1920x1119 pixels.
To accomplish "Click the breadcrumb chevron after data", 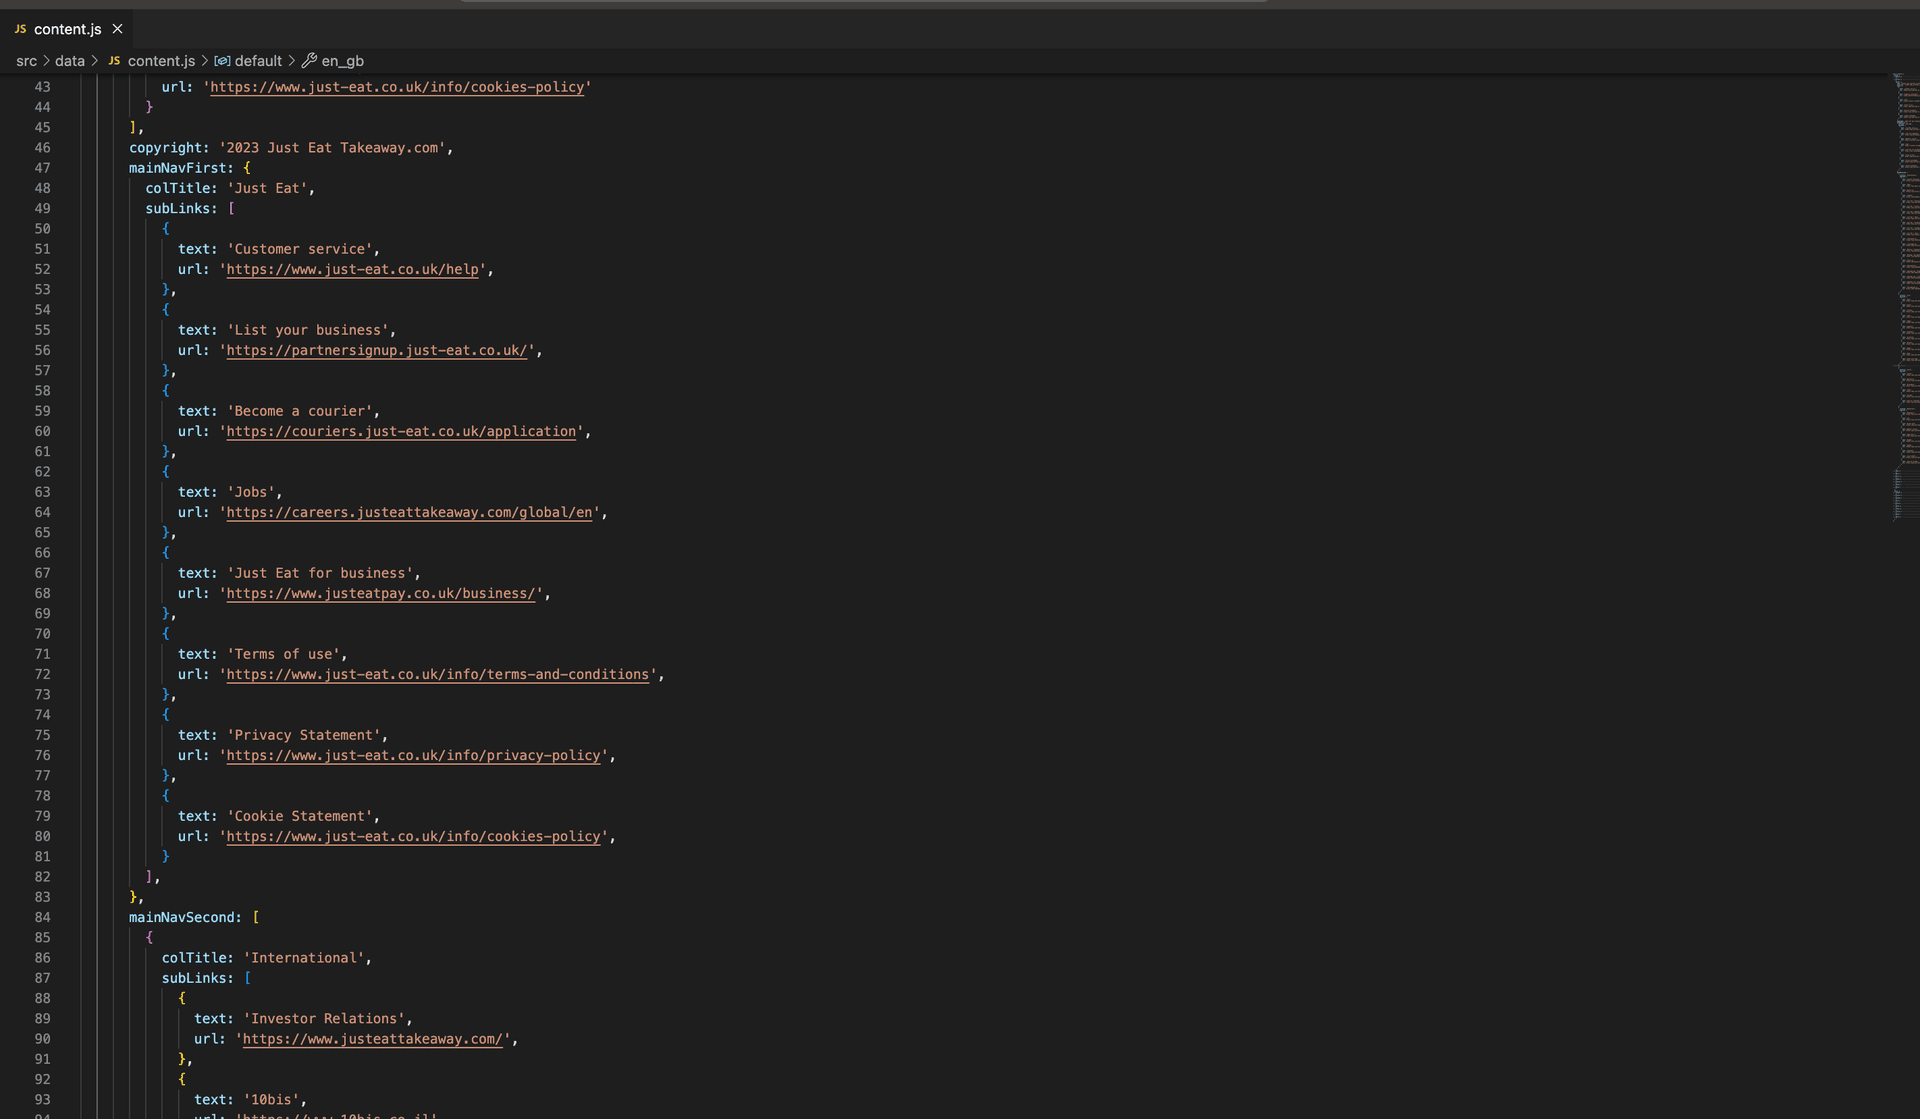I will pos(95,61).
